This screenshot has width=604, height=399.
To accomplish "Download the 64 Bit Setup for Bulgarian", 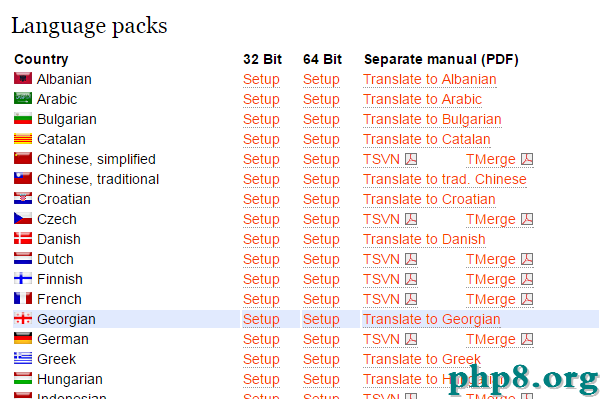I will (321, 119).
